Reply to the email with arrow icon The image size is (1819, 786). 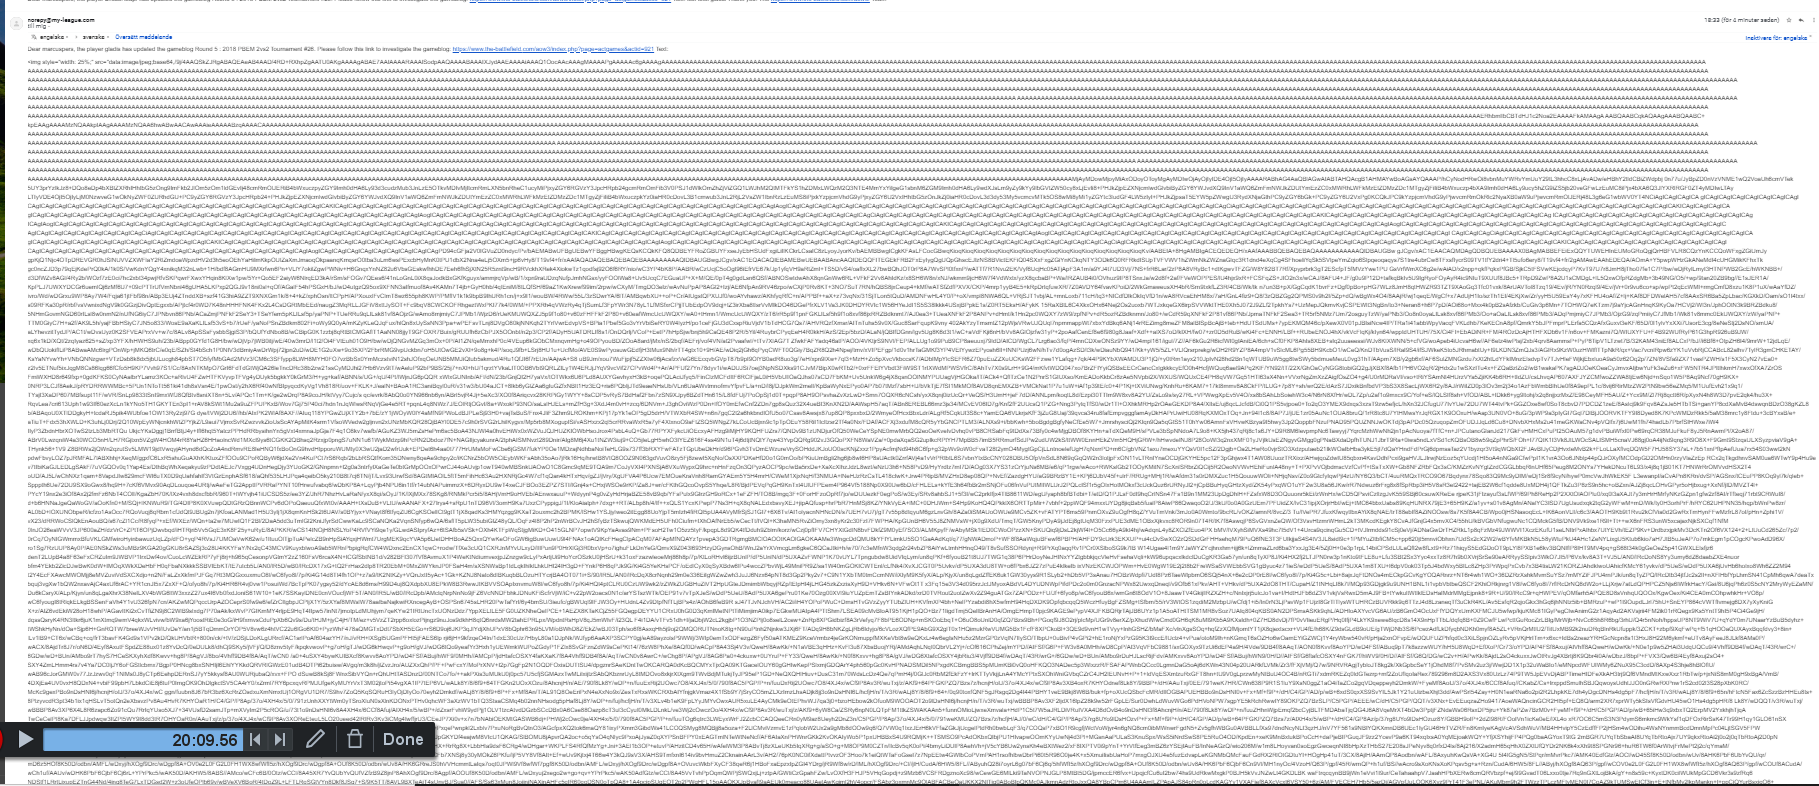(x=1802, y=20)
